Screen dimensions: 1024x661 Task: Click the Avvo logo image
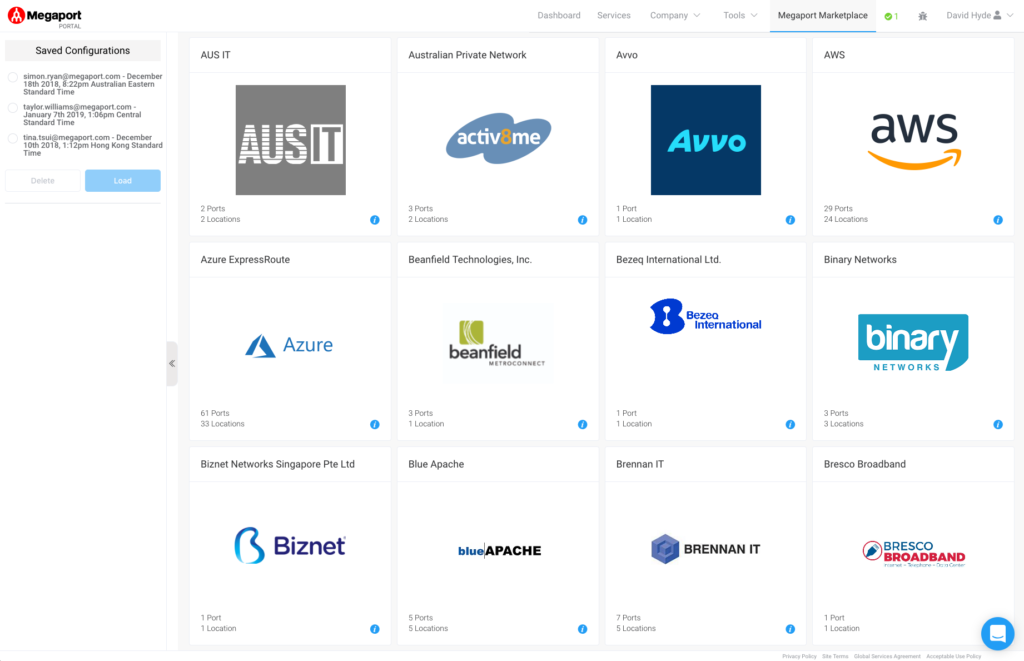pos(706,140)
